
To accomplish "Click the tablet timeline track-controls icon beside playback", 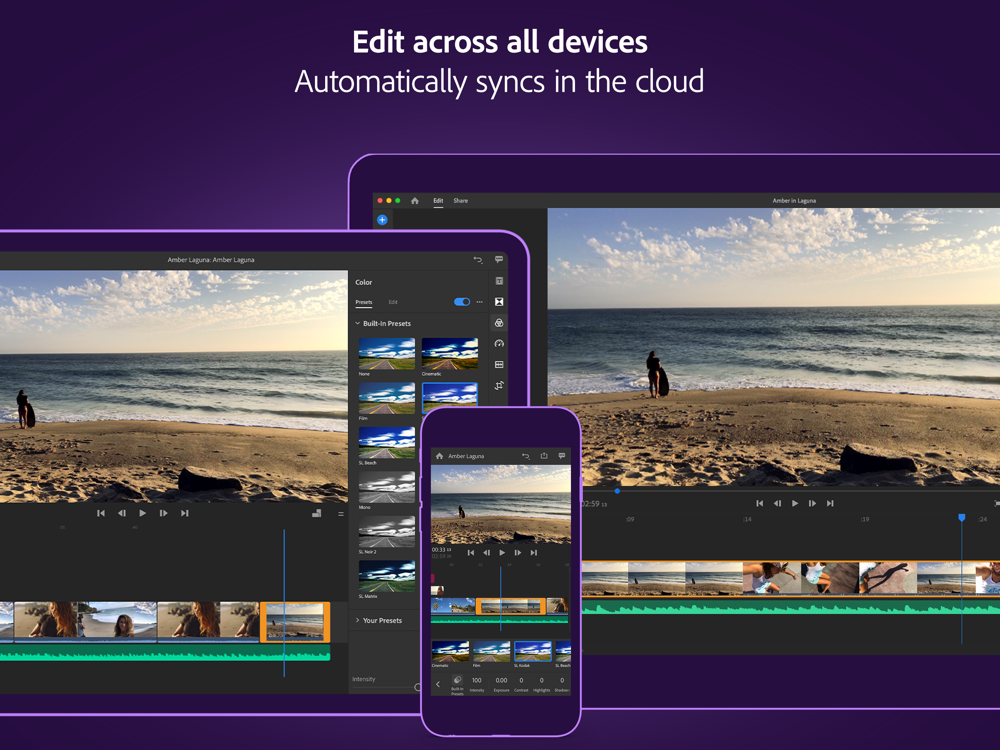I will tap(316, 513).
